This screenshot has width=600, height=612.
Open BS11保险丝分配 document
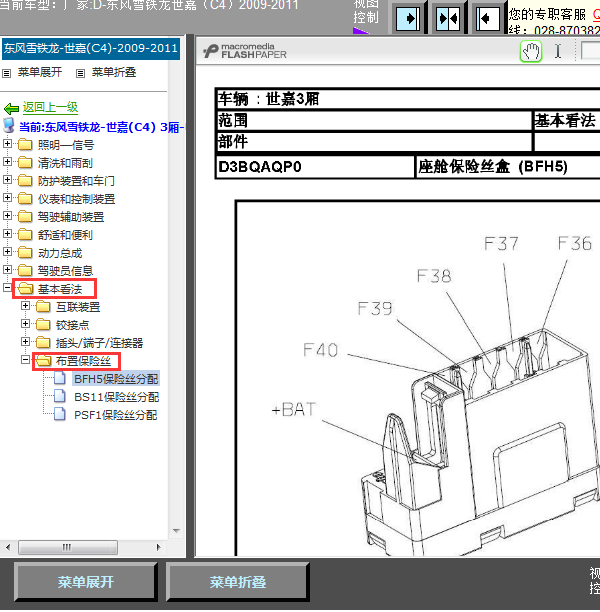116,397
